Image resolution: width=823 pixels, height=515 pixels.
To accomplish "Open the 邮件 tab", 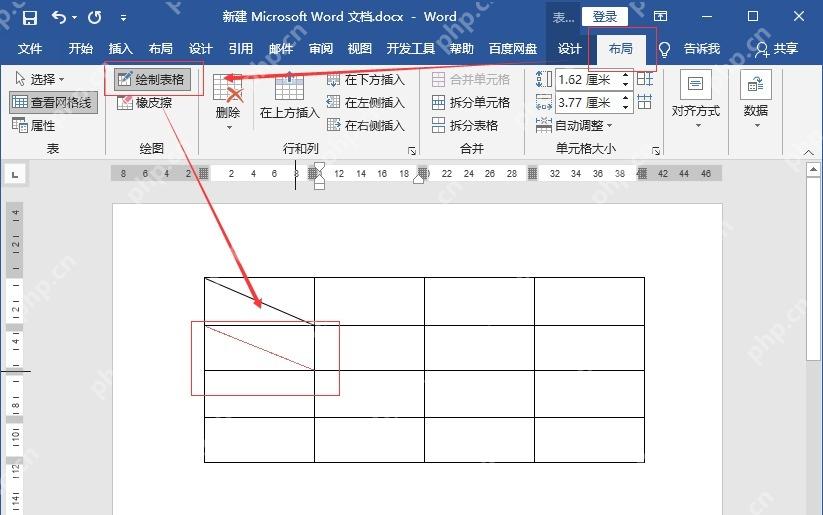I will coord(281,49).
